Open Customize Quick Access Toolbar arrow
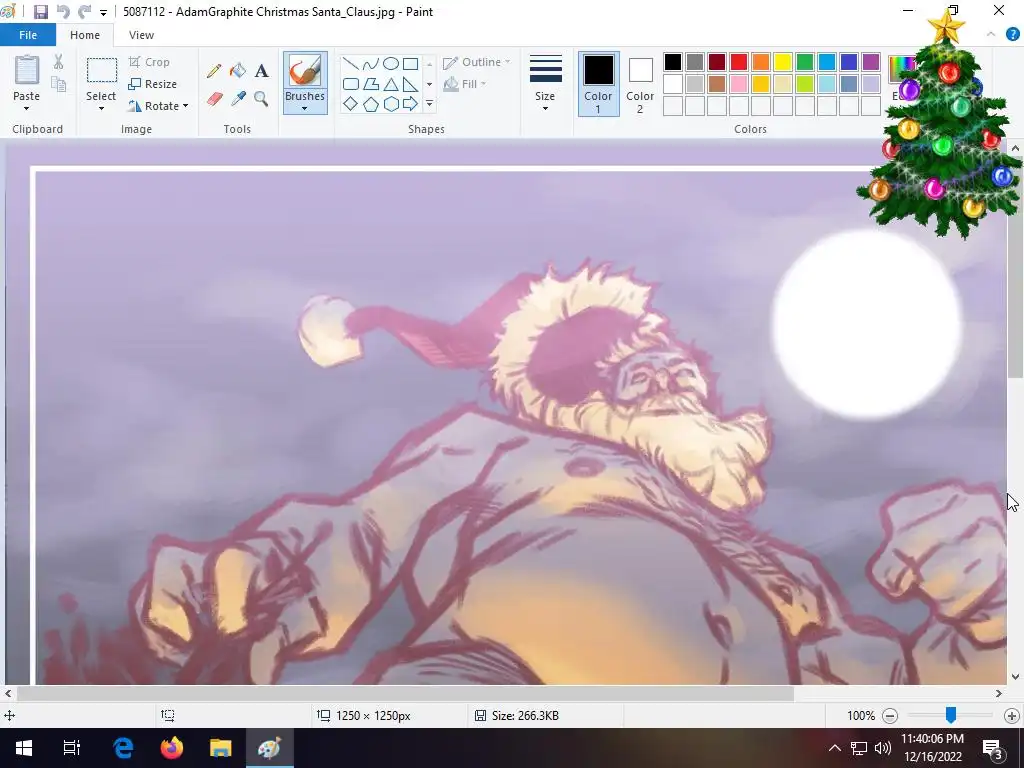 coord(103,12)
